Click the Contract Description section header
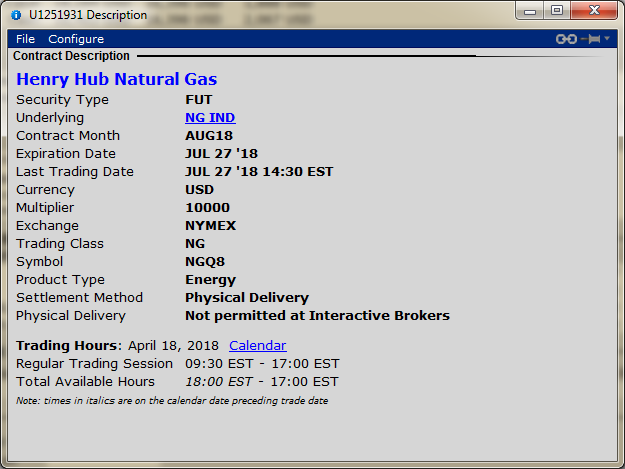Viewport: 625px width, 469px height. point(71,56)
